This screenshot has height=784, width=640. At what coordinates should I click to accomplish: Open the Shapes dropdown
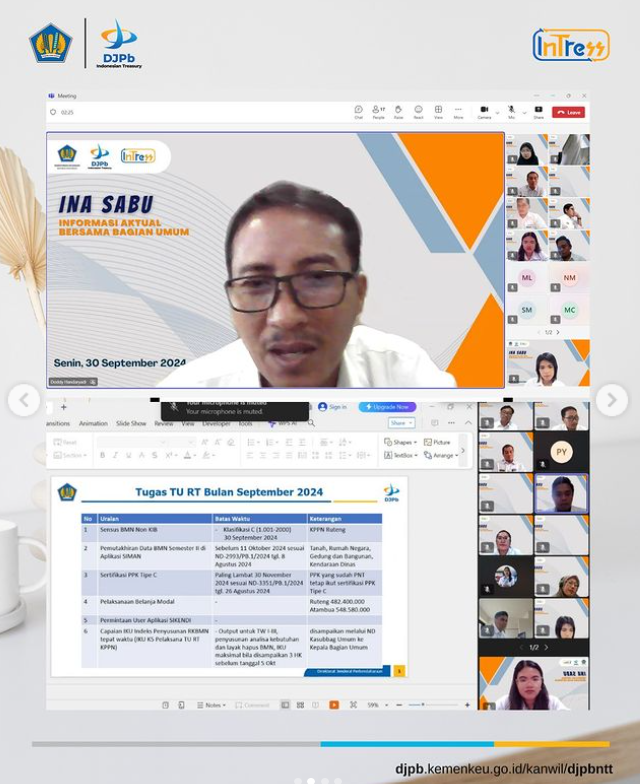point(400,442)
